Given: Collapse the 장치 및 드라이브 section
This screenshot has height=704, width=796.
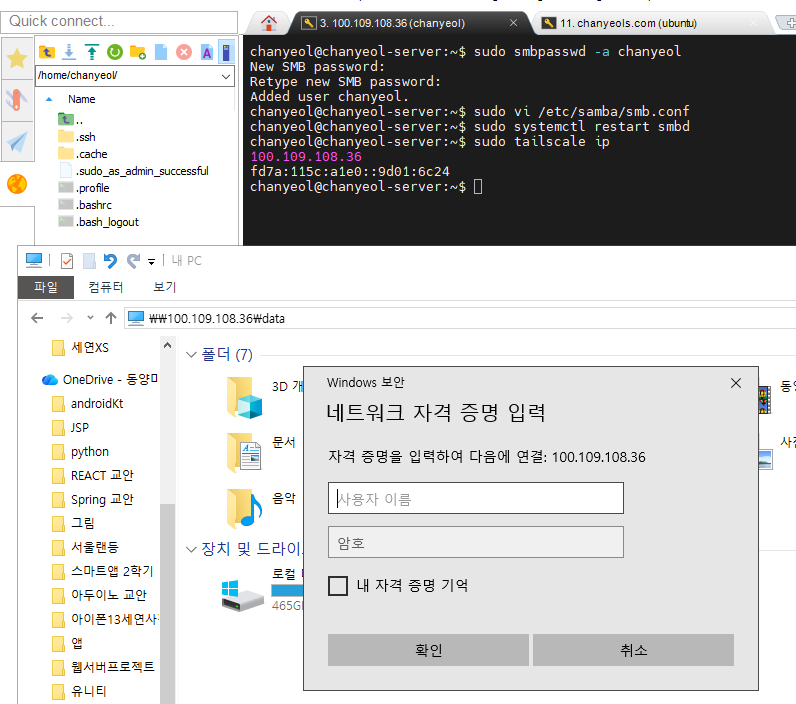Looking at the screenshot, I should (191, 549).
